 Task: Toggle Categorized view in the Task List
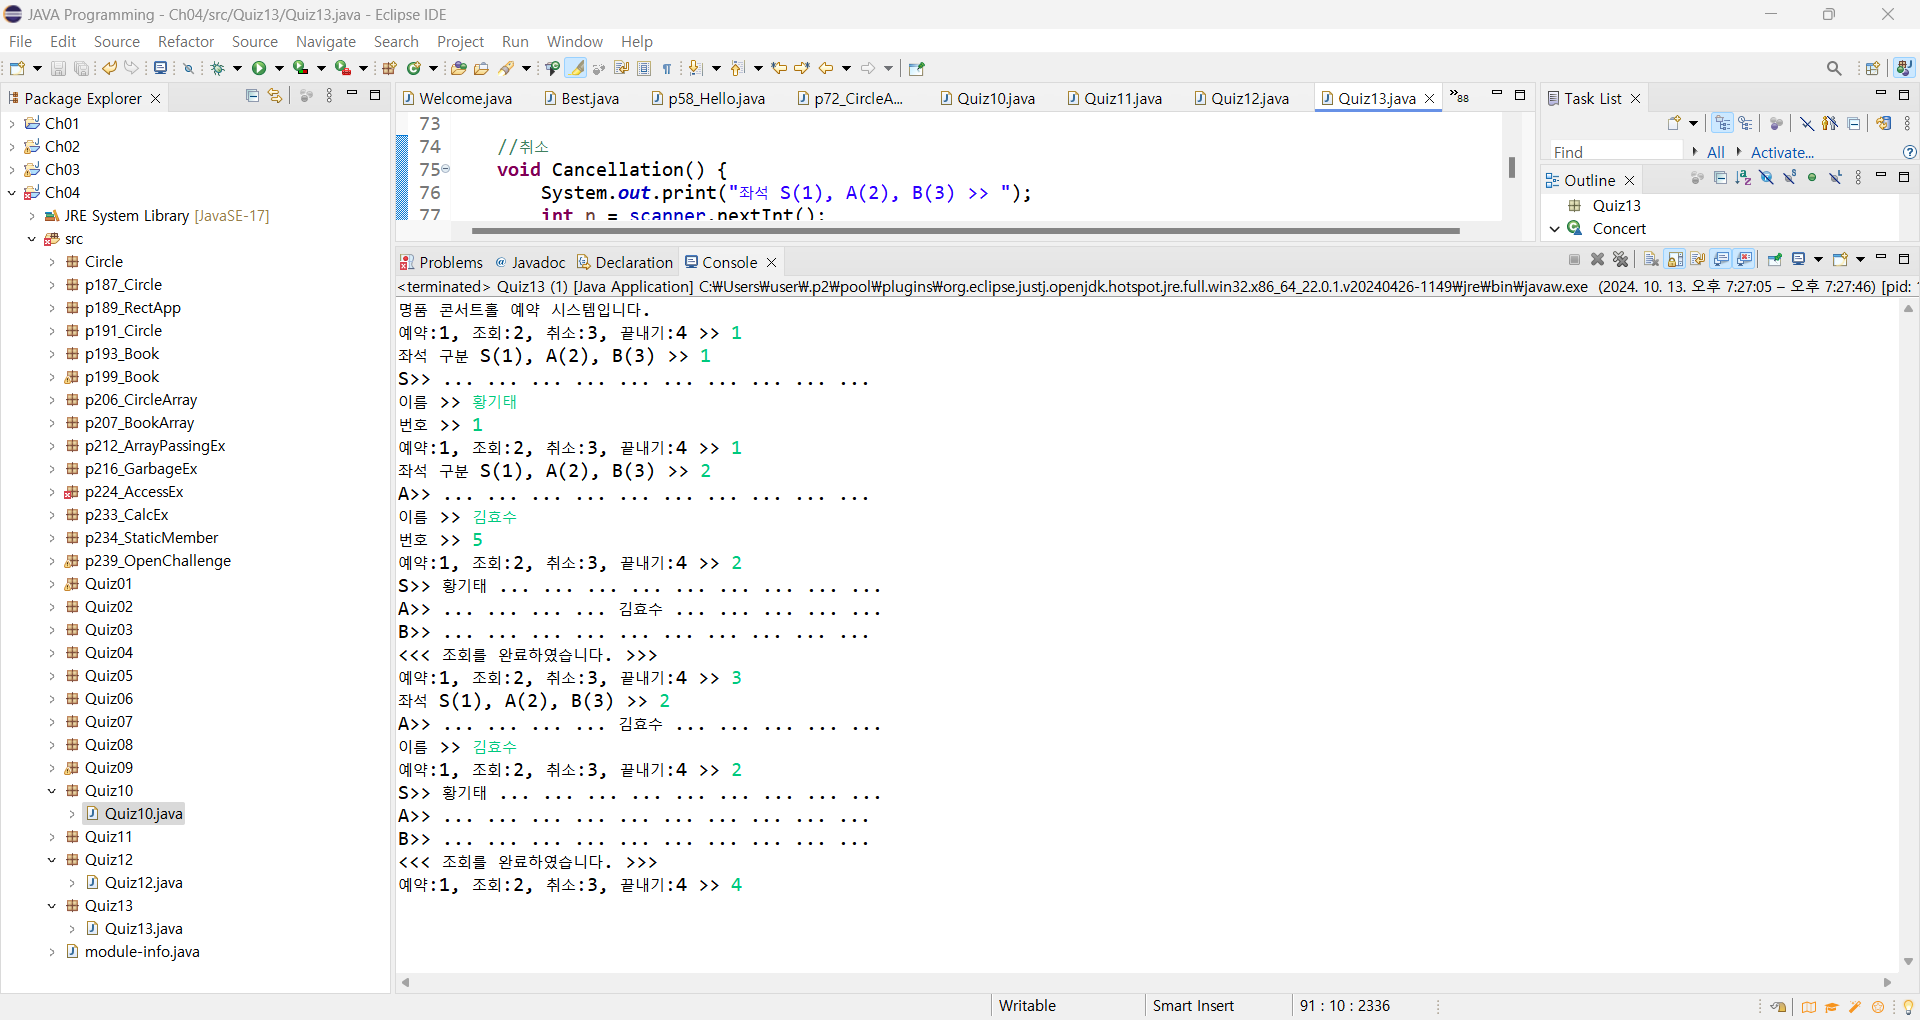click(1722, 123)
